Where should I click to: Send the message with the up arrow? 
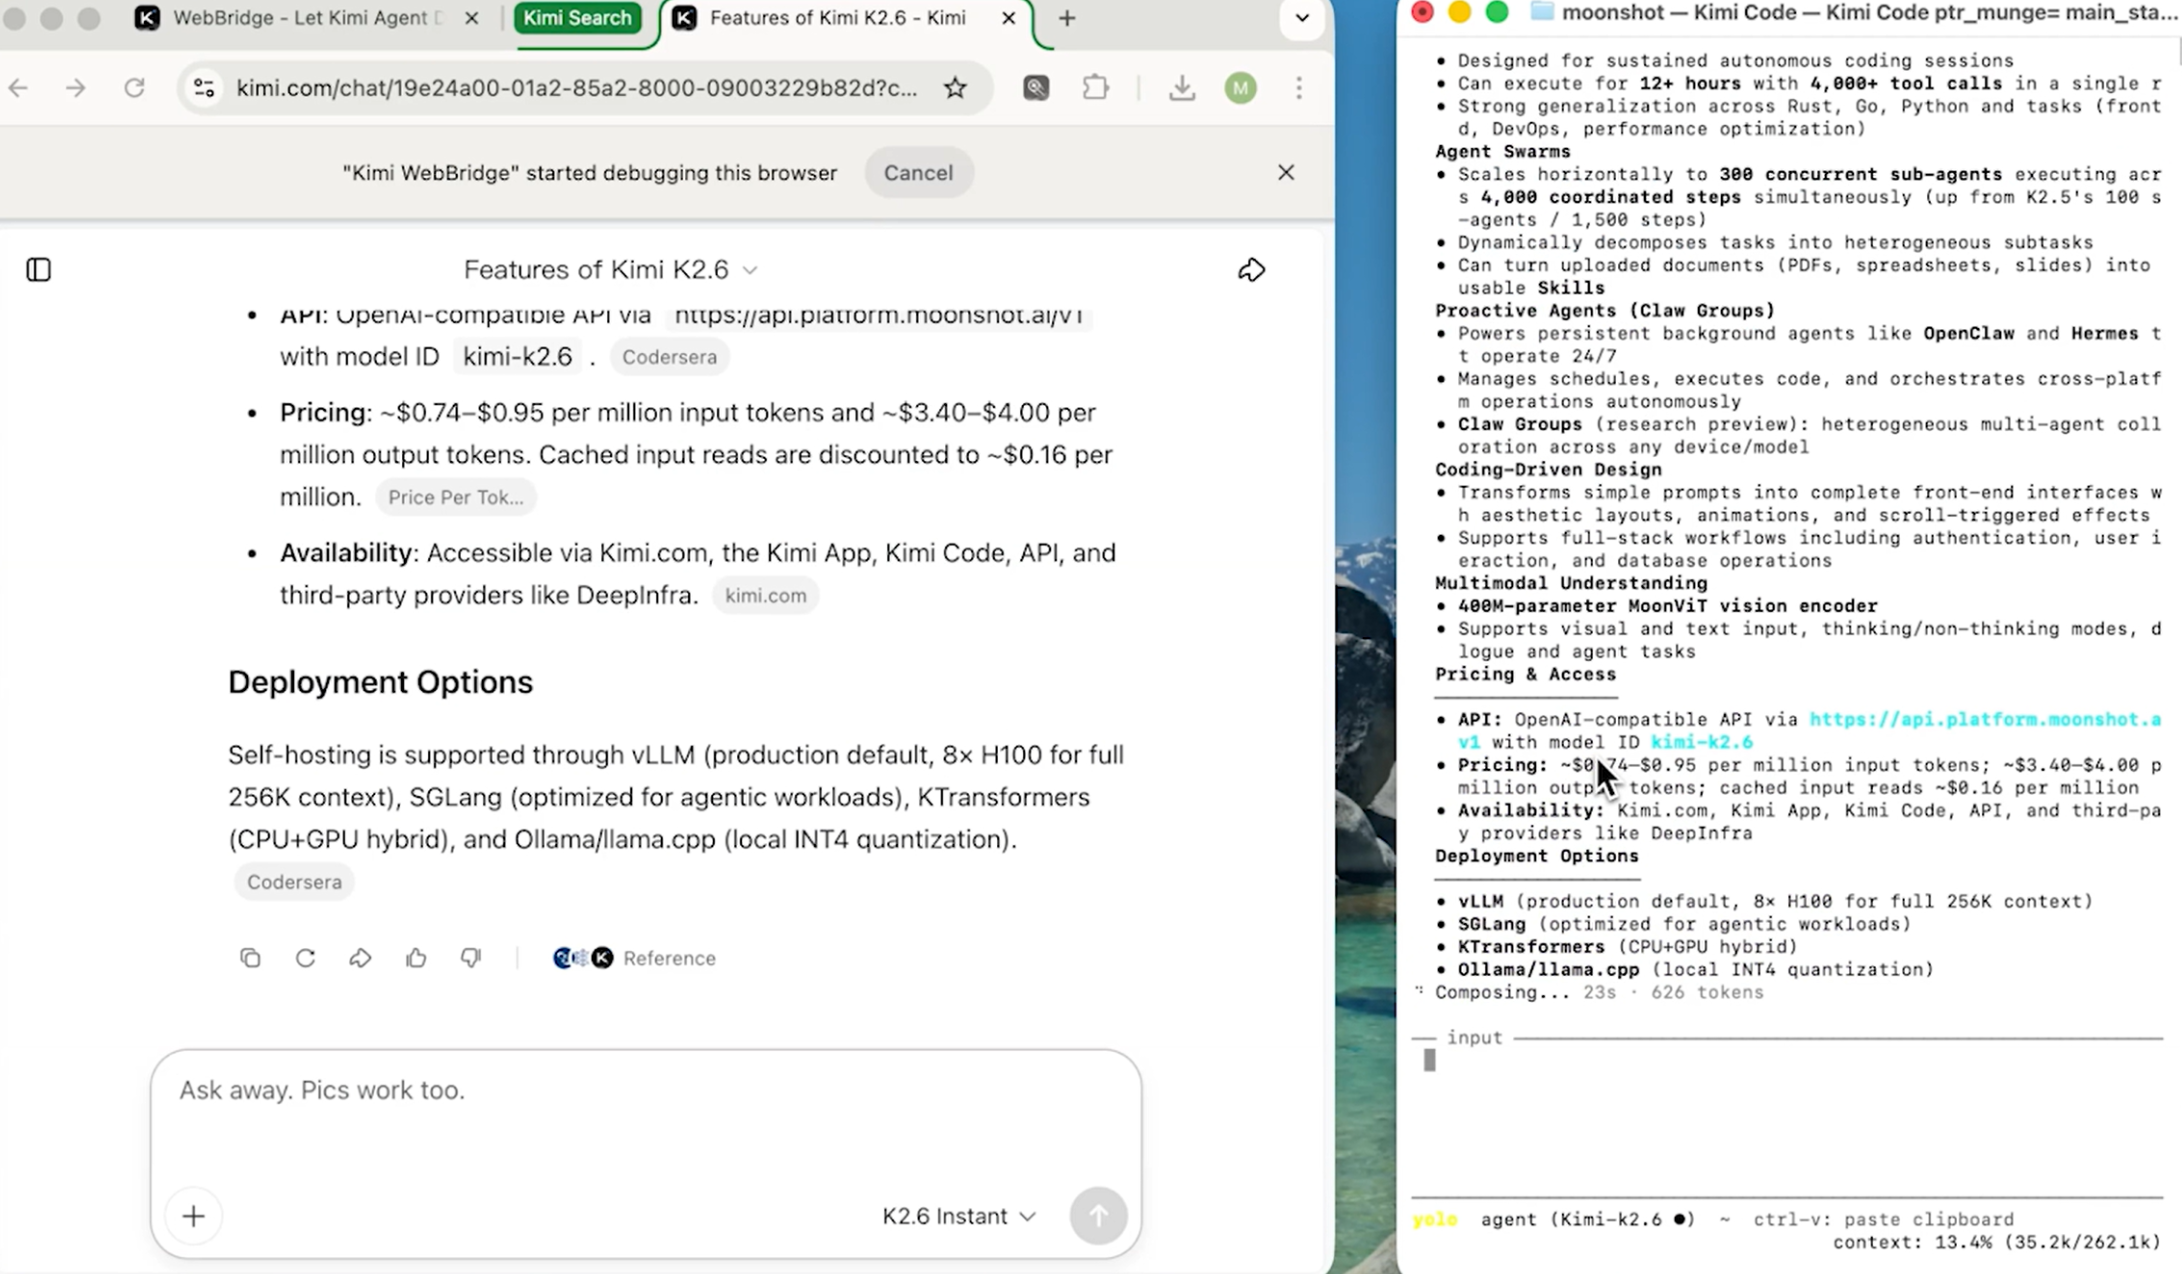[1098, 1216]
